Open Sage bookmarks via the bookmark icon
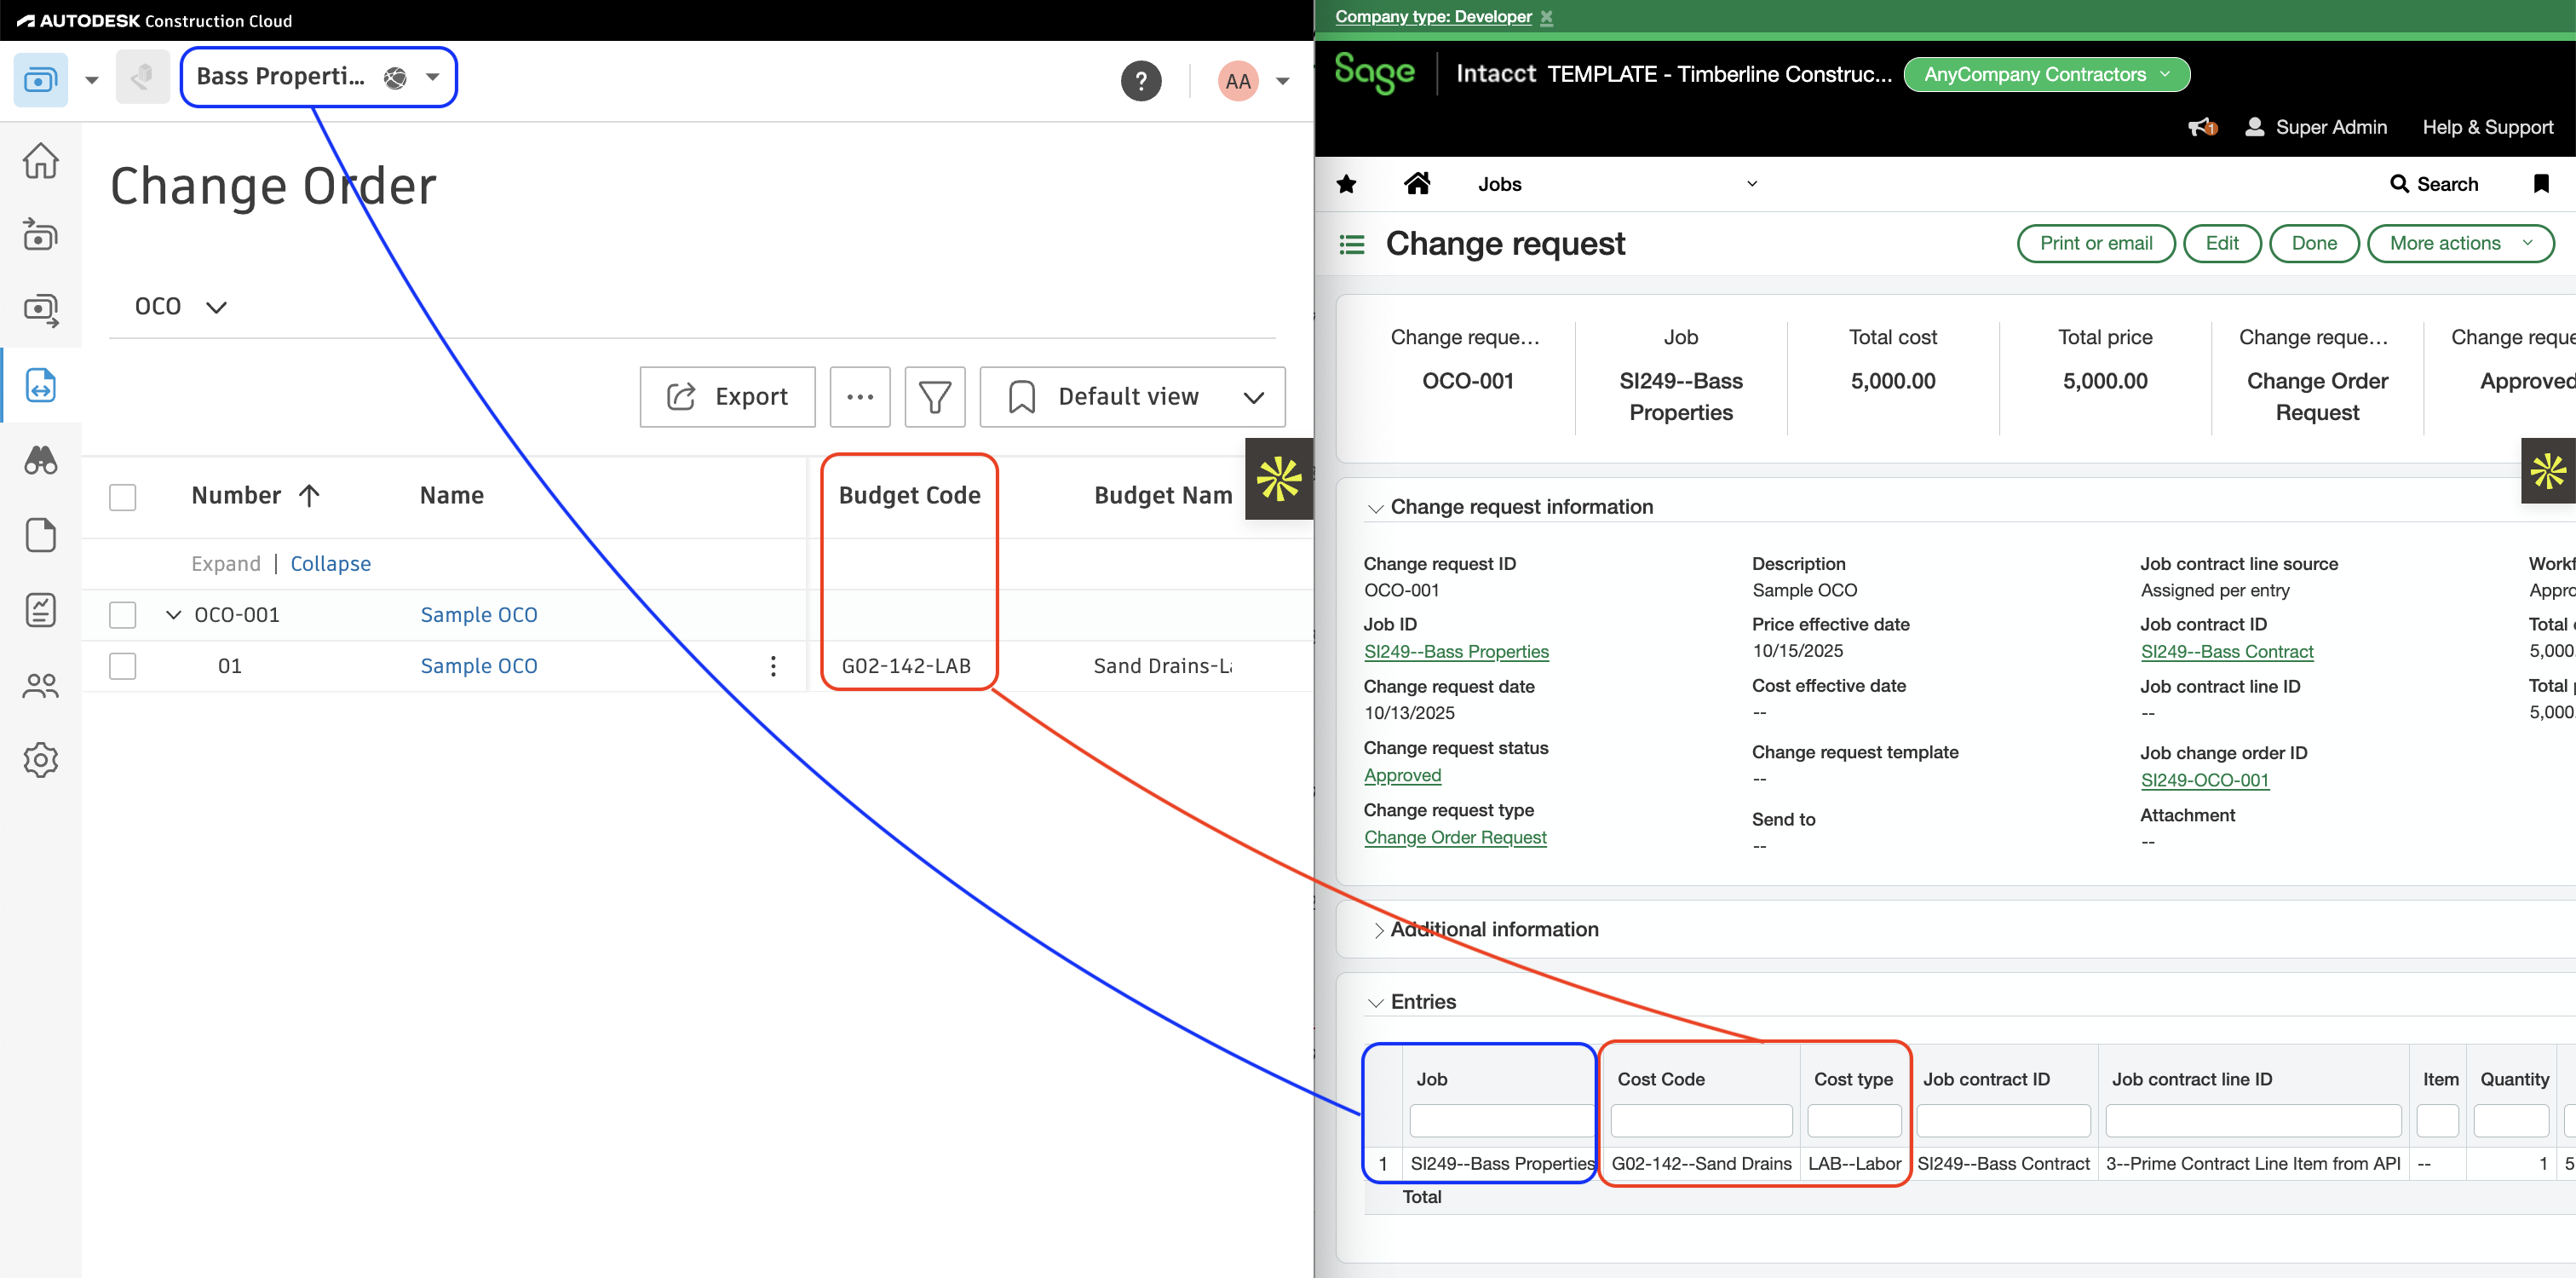This screenshot has height=1278, width=2576. coord(2541,184)
